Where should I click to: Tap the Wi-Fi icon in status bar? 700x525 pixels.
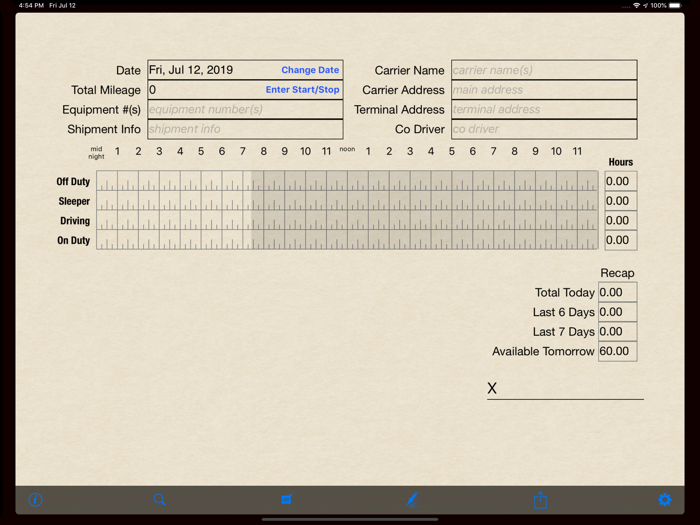pos(637,5)
